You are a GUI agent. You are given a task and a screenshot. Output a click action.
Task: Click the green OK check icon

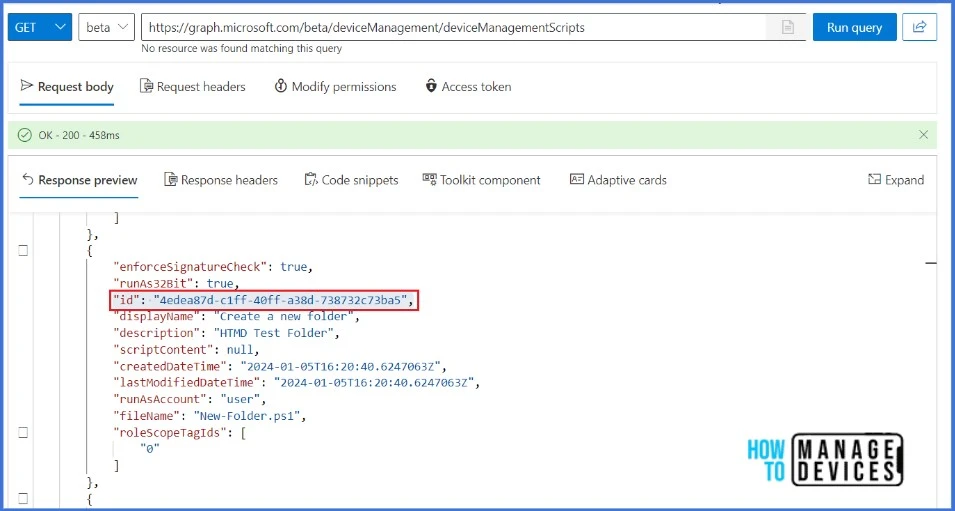point(25,135)
